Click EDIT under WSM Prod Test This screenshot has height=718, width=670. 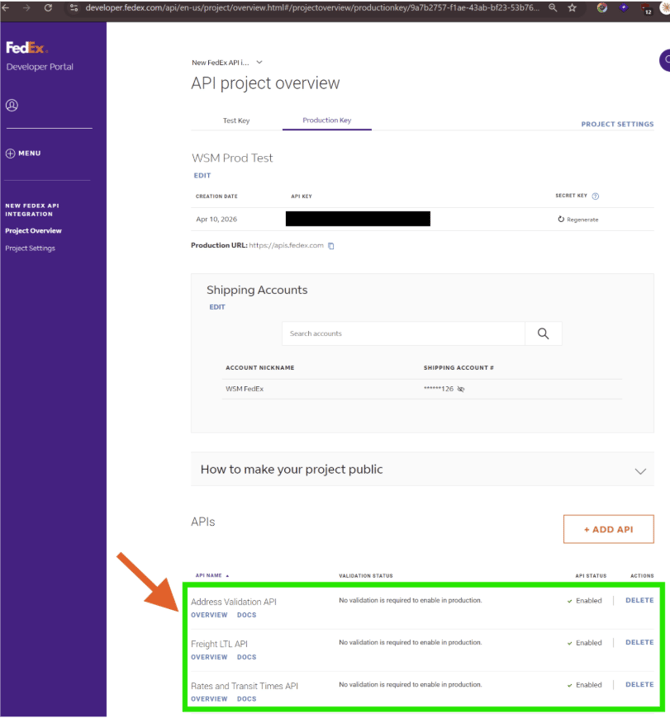202,175
